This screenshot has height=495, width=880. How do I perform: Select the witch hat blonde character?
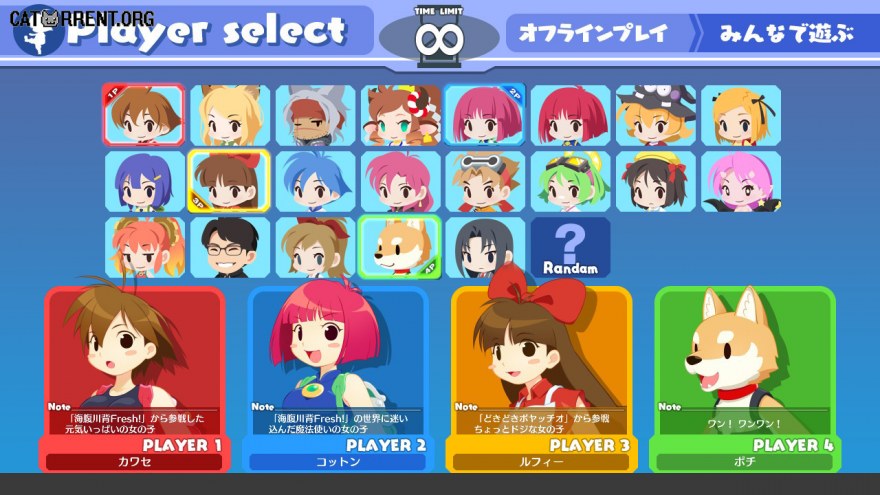click(x=656, y=116)
